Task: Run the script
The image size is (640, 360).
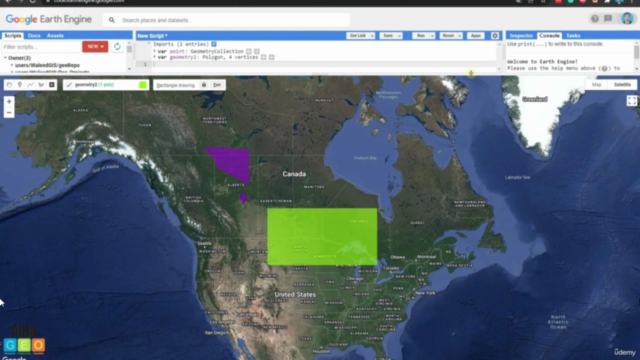Action: [x=421, y=36]
